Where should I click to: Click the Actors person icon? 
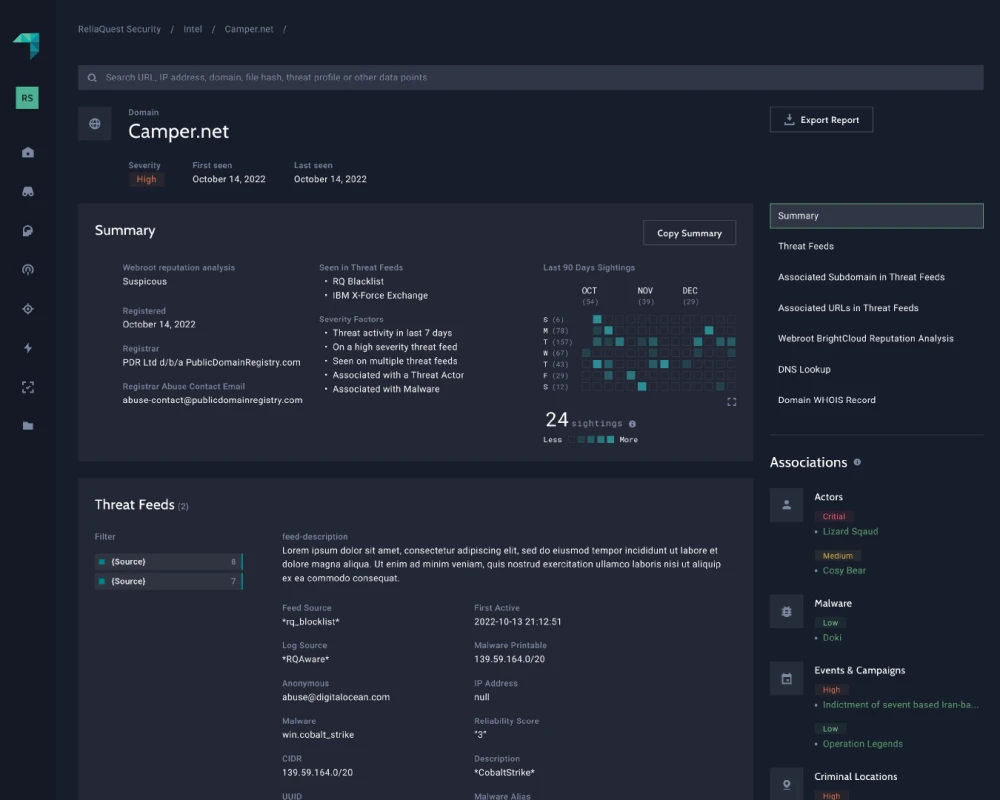tap(786, 505)
